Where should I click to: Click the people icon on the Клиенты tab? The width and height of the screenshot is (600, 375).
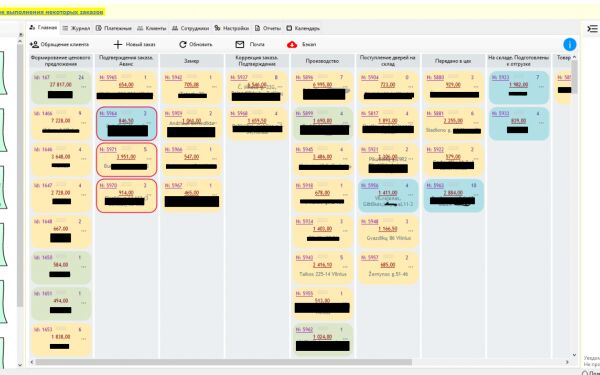[x=140, y=28]
